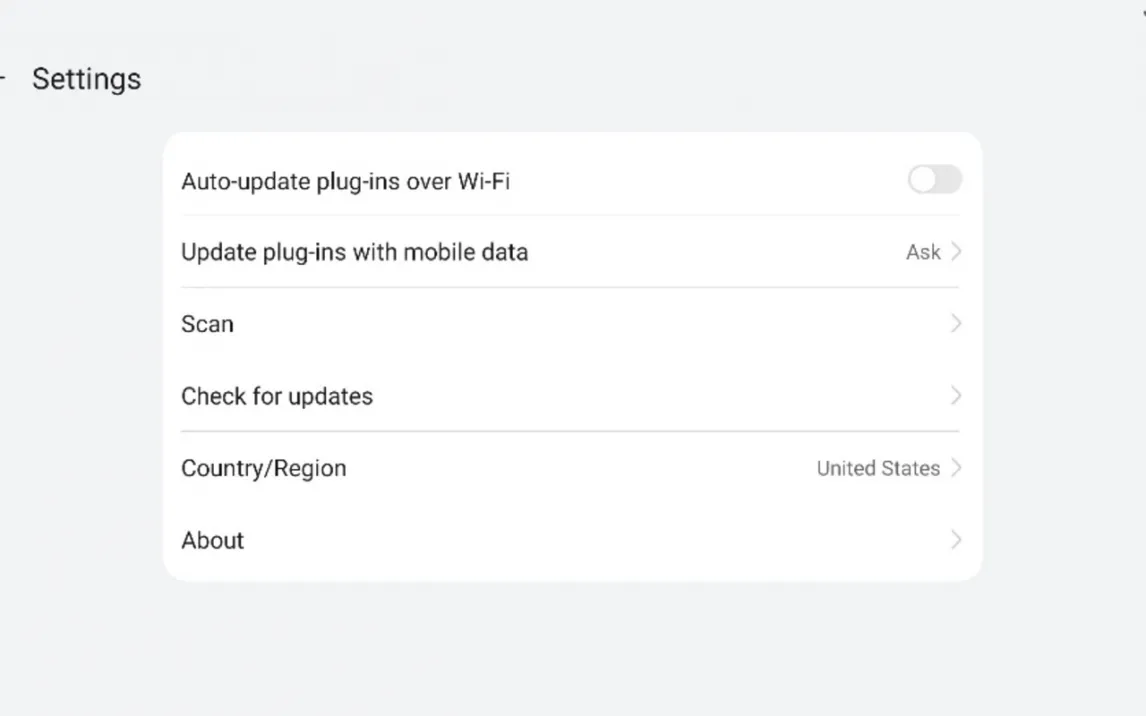Click the partially visible icon at top-right corner
1146x716 pixels.
point(1143,12)
